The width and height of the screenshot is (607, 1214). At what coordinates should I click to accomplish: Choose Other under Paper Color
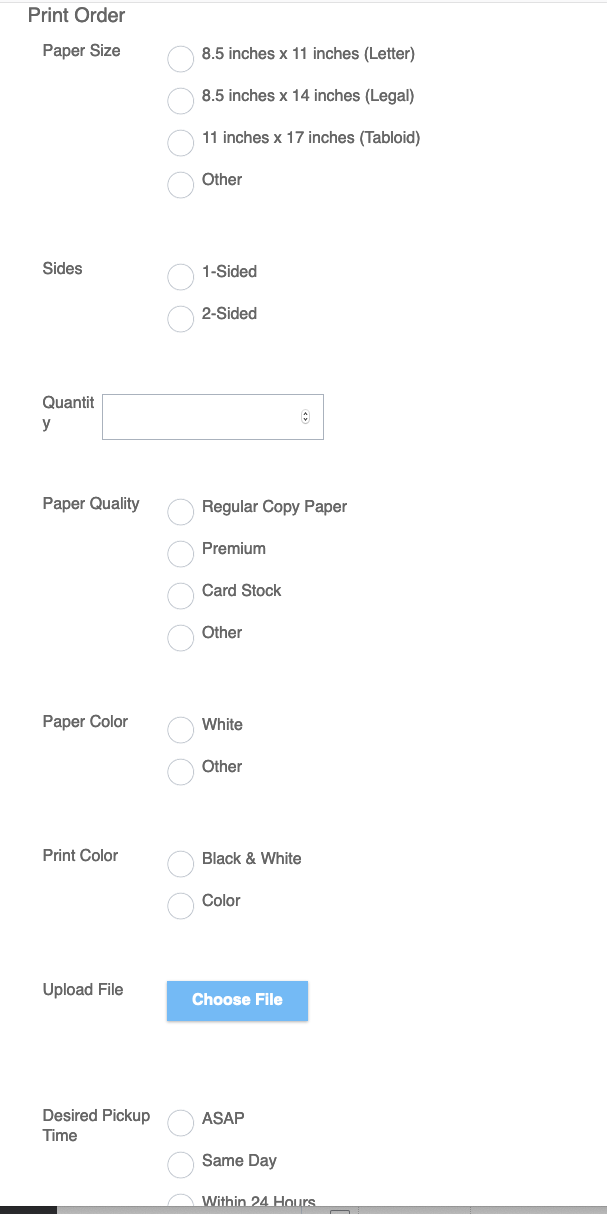pos(180,772)
